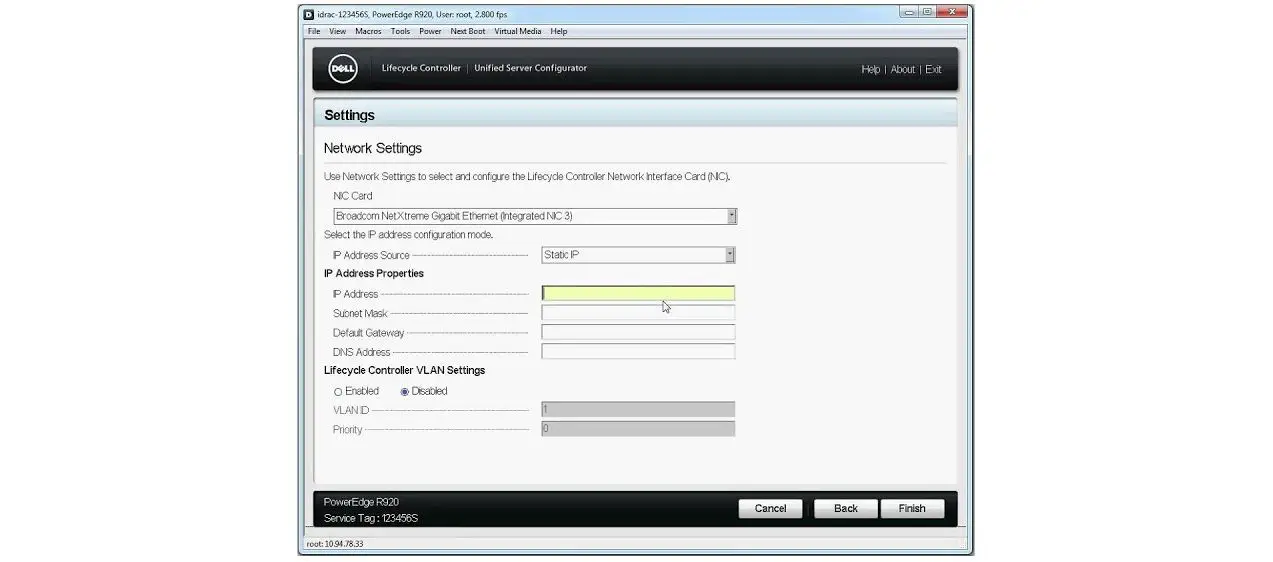Open the Help menu in menu bar
Viewport: 1273px width, 562px height.
pos(559,31)
